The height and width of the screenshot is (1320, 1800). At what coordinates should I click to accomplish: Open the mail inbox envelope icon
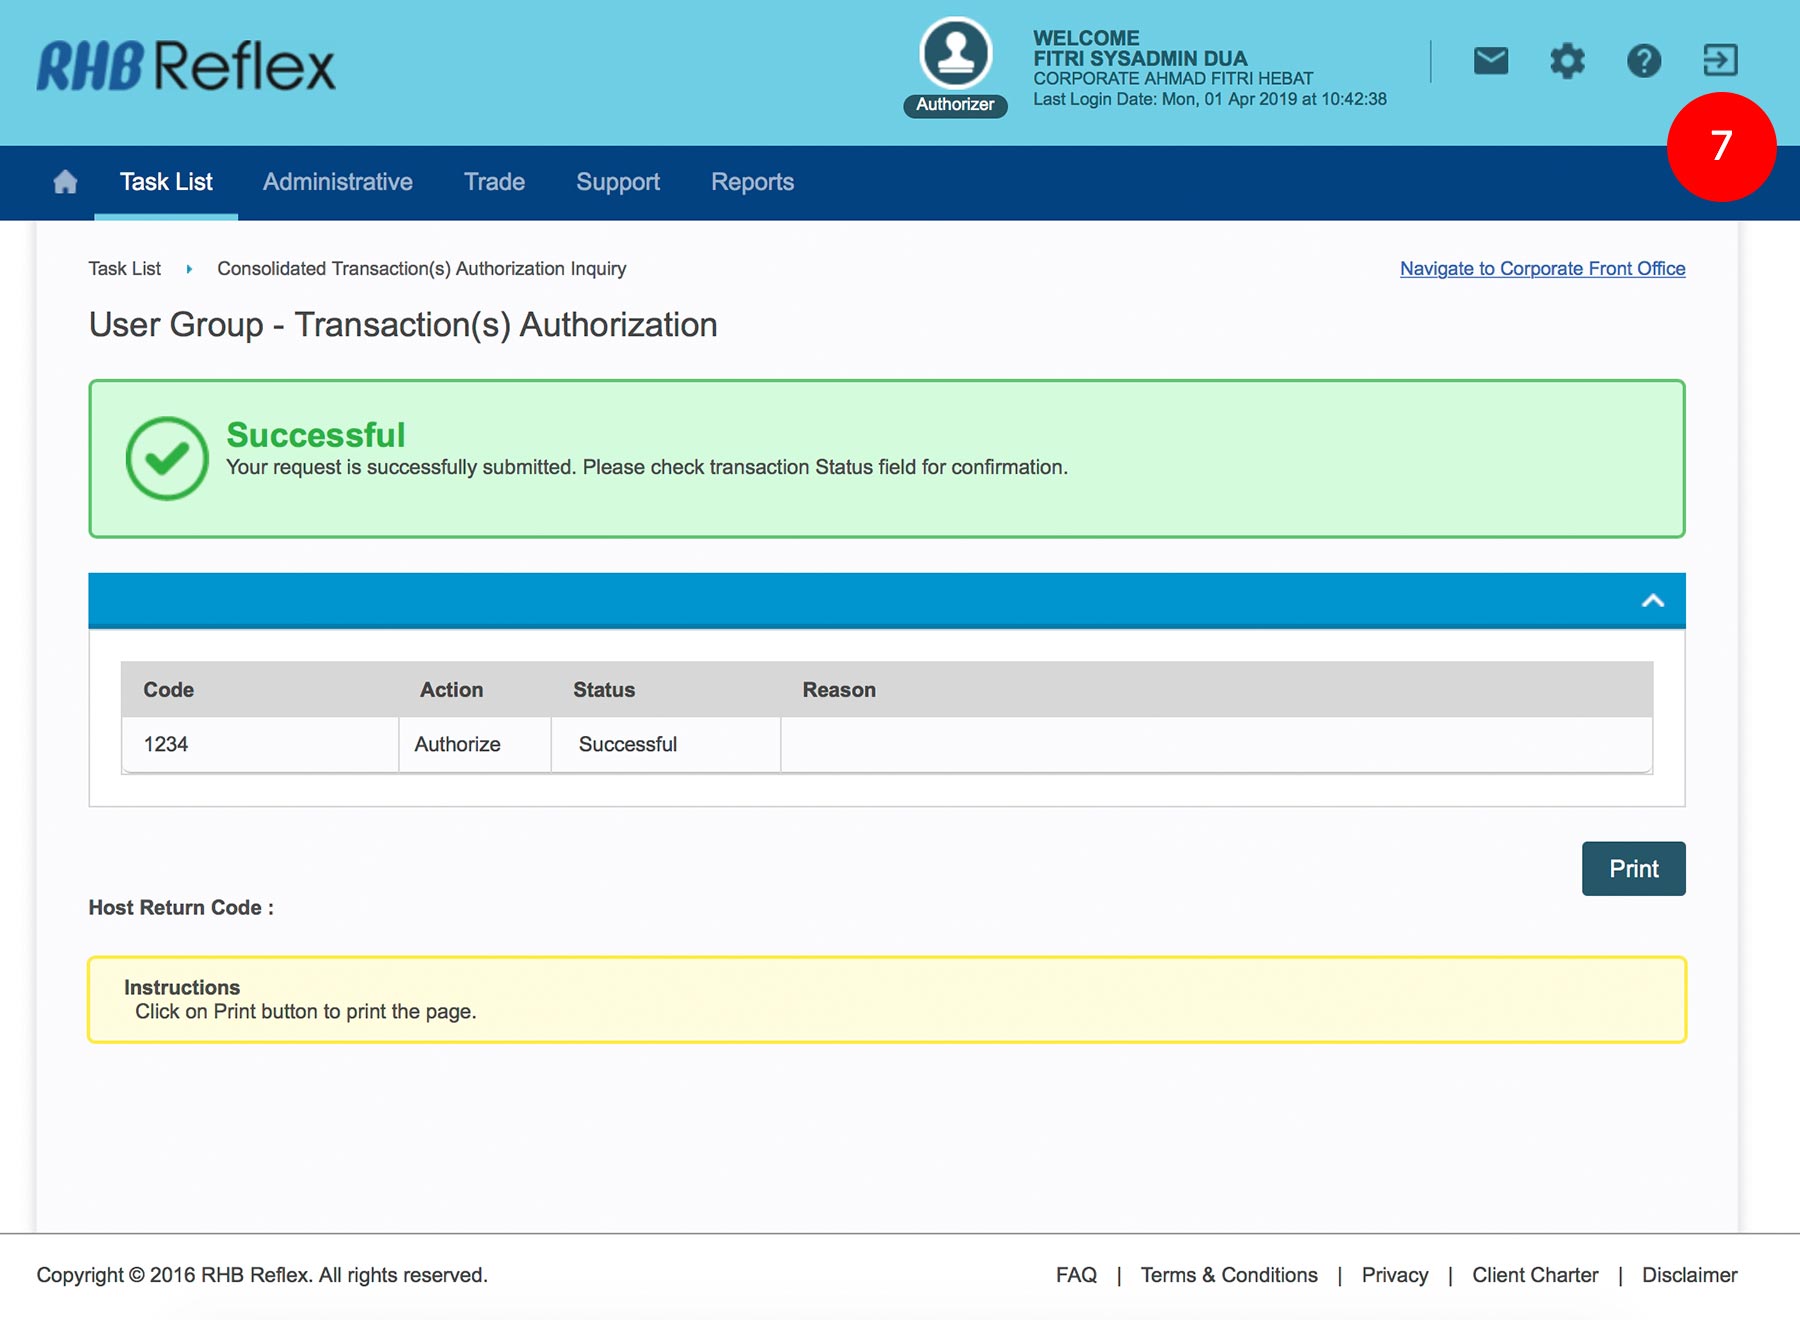[1490, 61]
